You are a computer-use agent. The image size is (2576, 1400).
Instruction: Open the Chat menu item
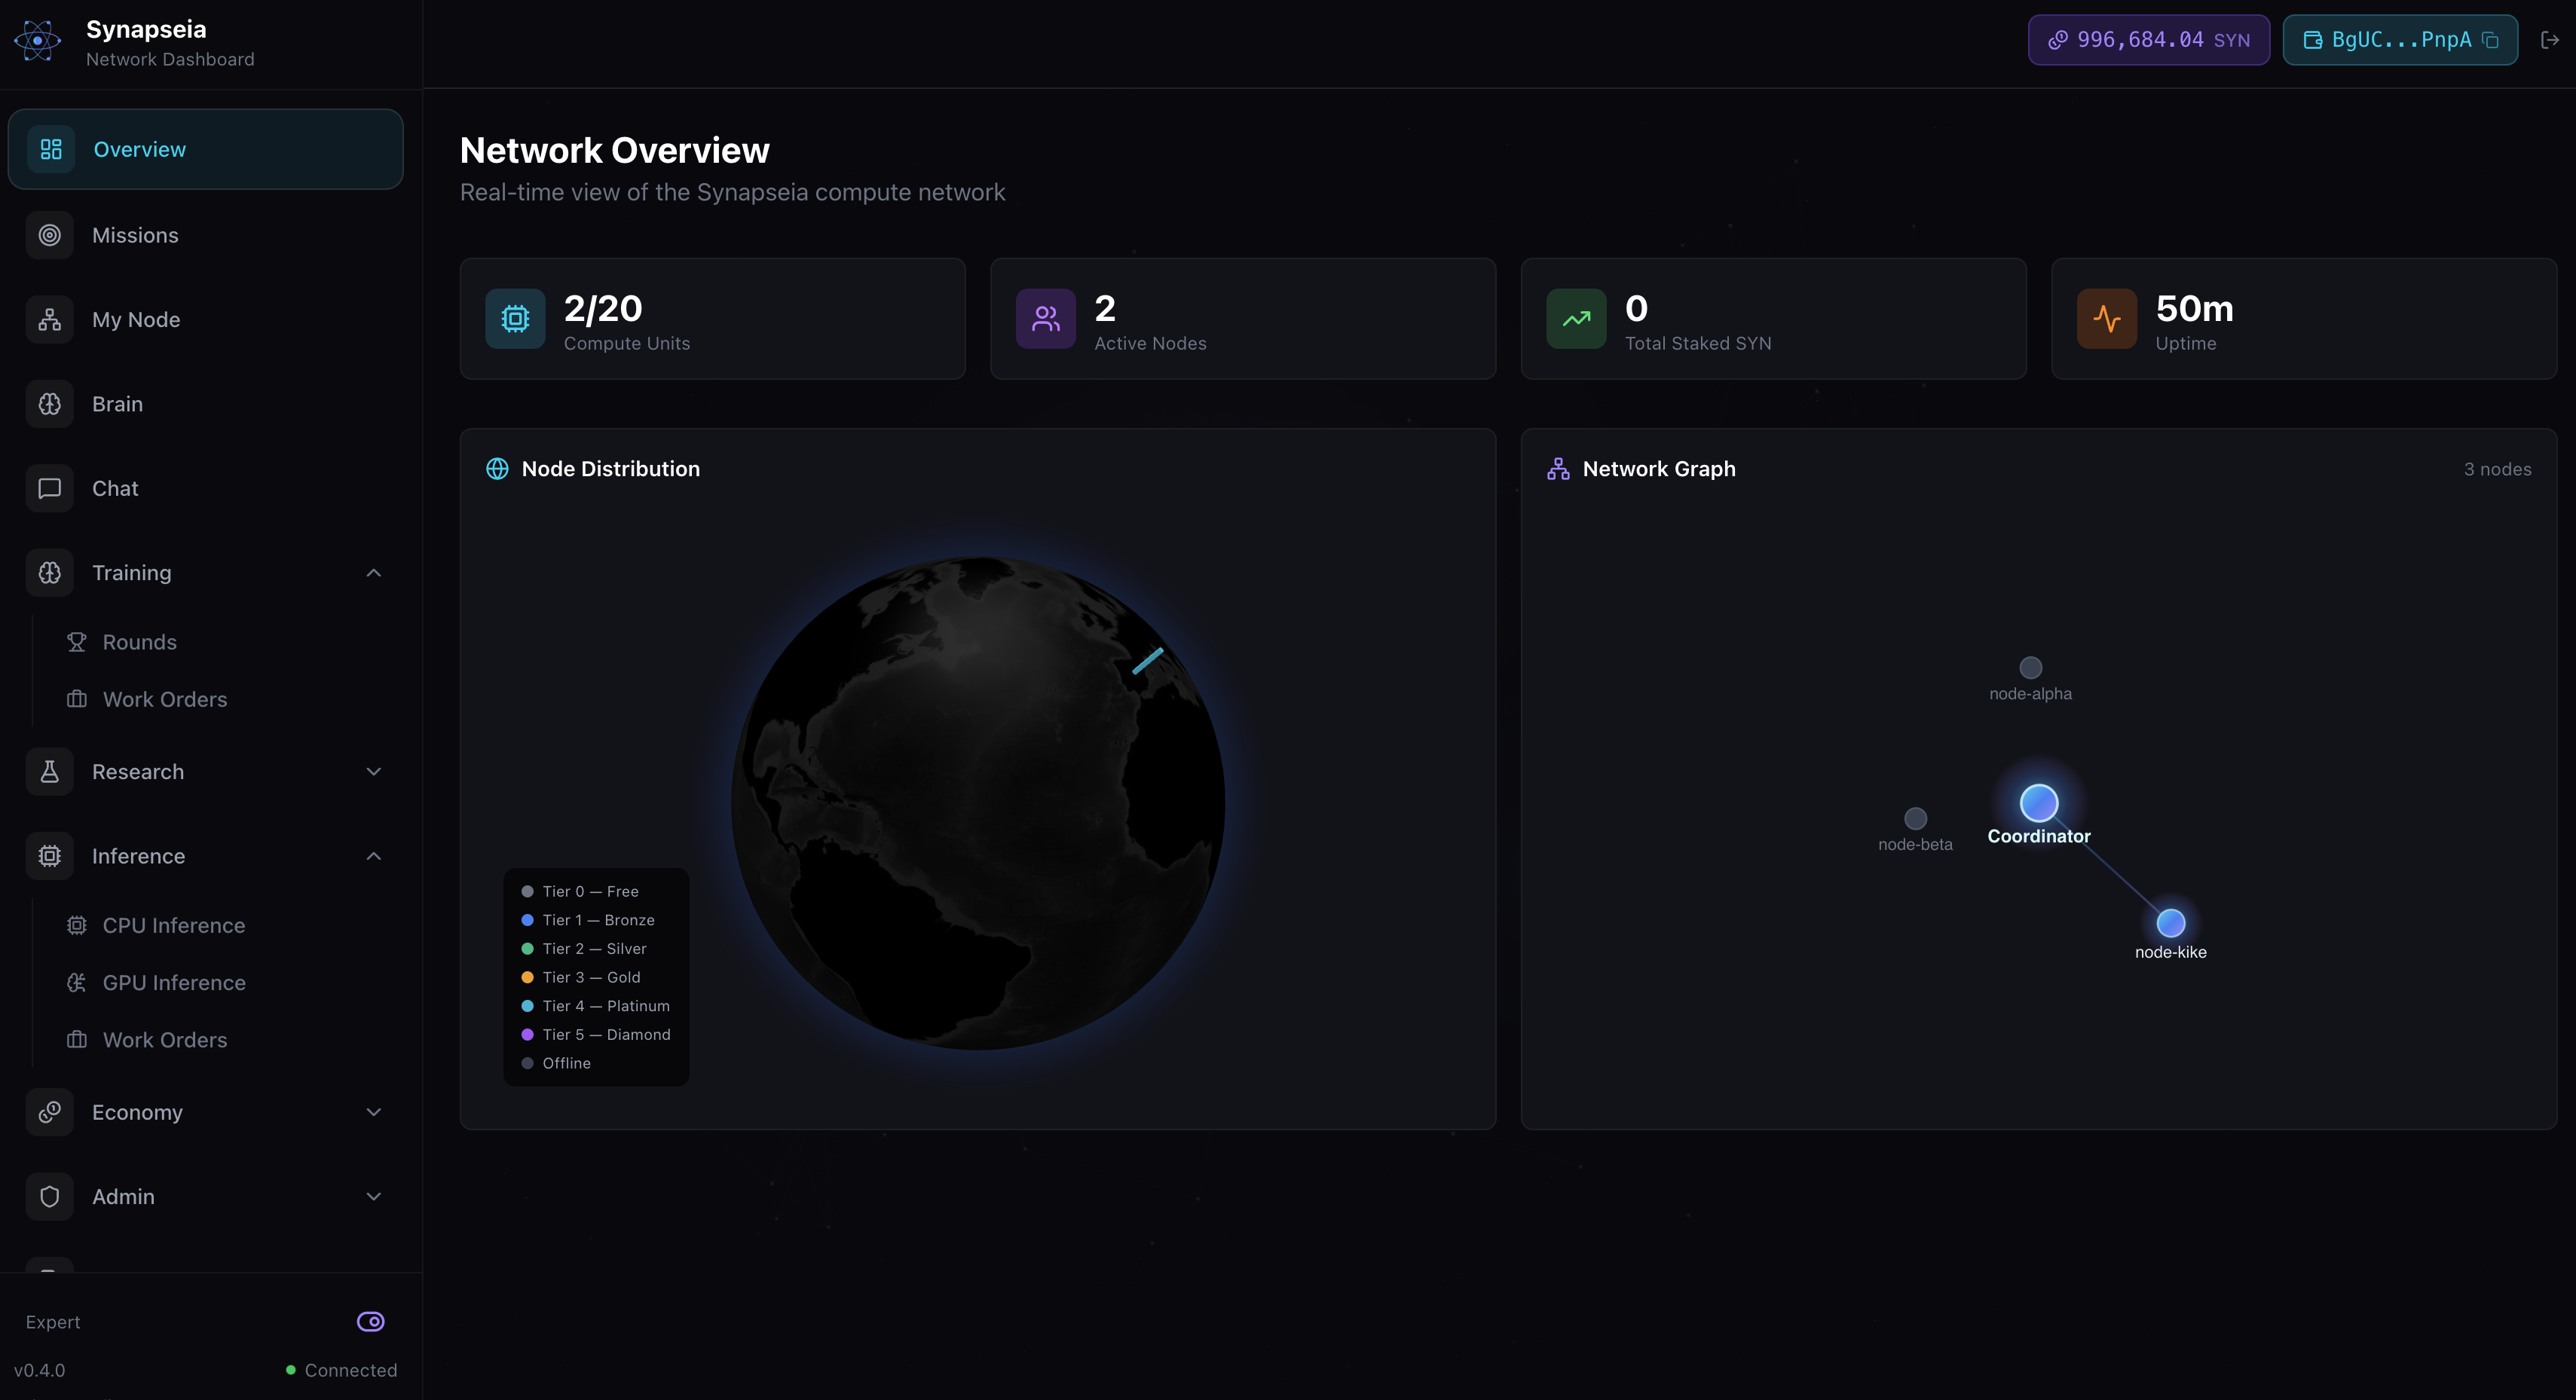[x=206, y=488]
